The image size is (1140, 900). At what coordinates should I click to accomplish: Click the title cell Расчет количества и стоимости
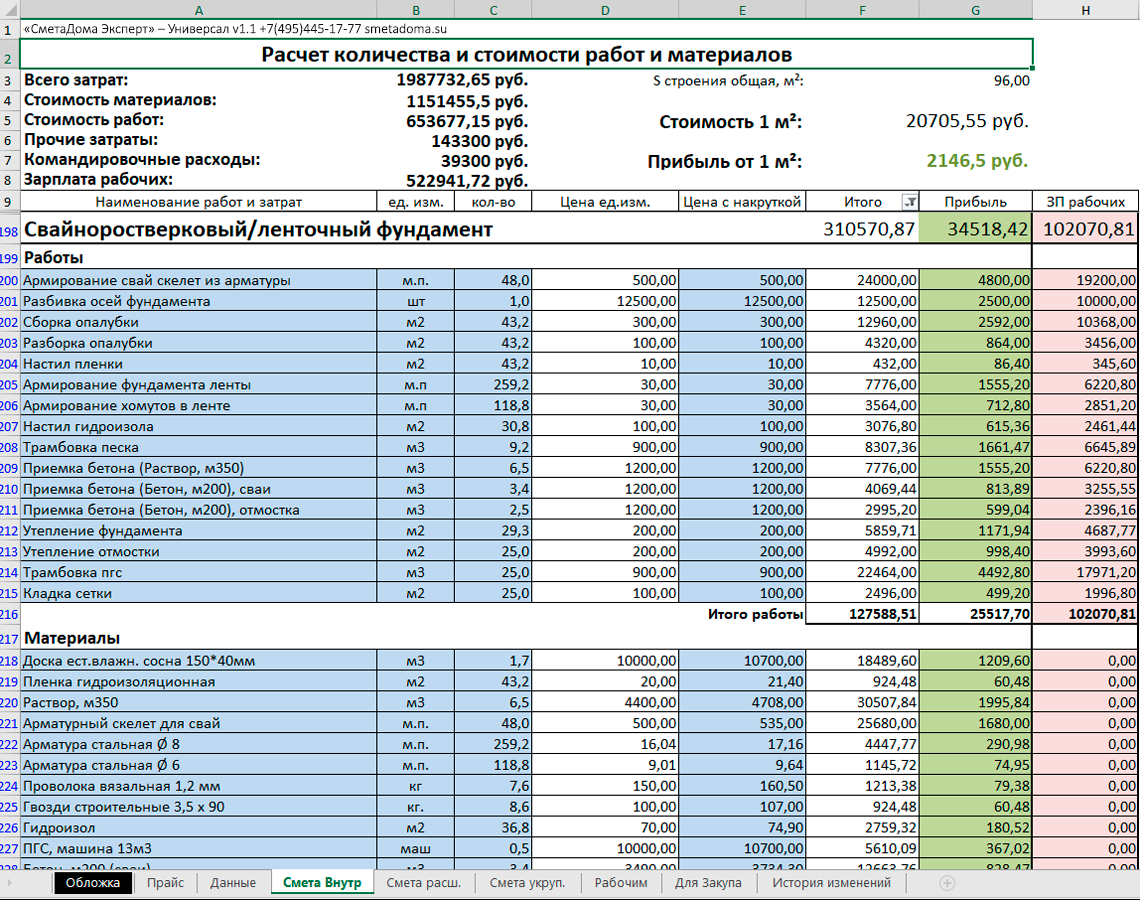click(x=526, y=54)
